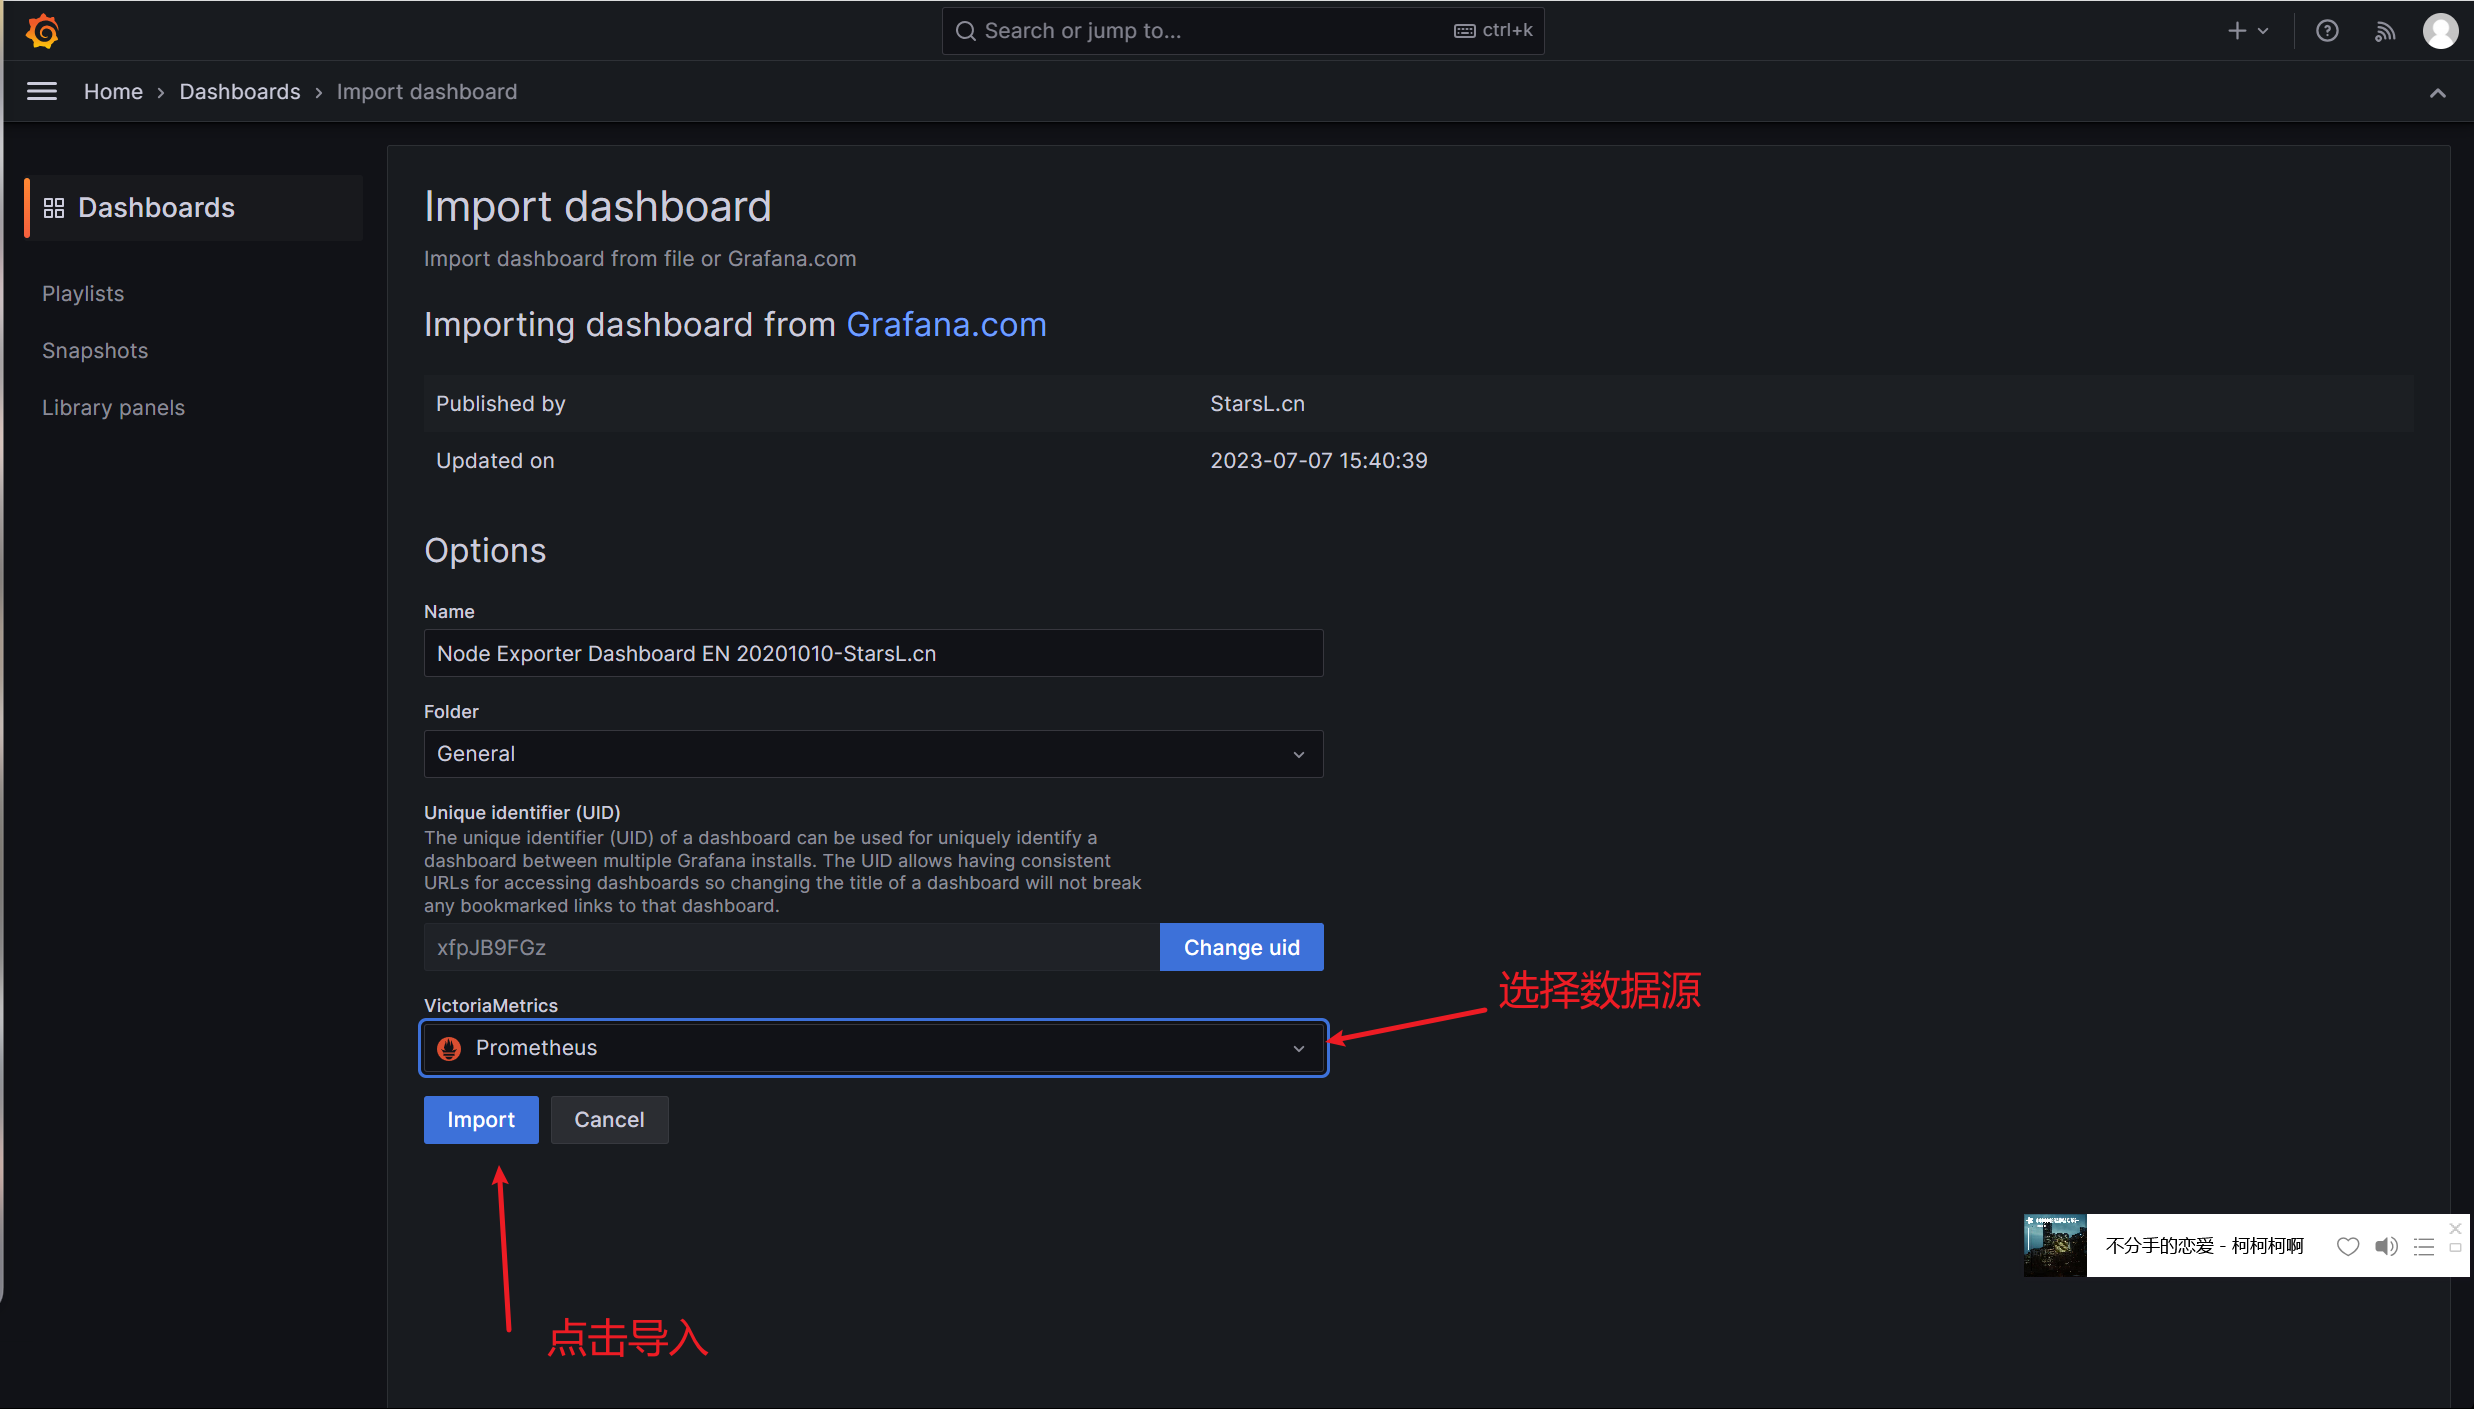
Task: Open the help question-mark icon
Action: [x=2327, y=31]
